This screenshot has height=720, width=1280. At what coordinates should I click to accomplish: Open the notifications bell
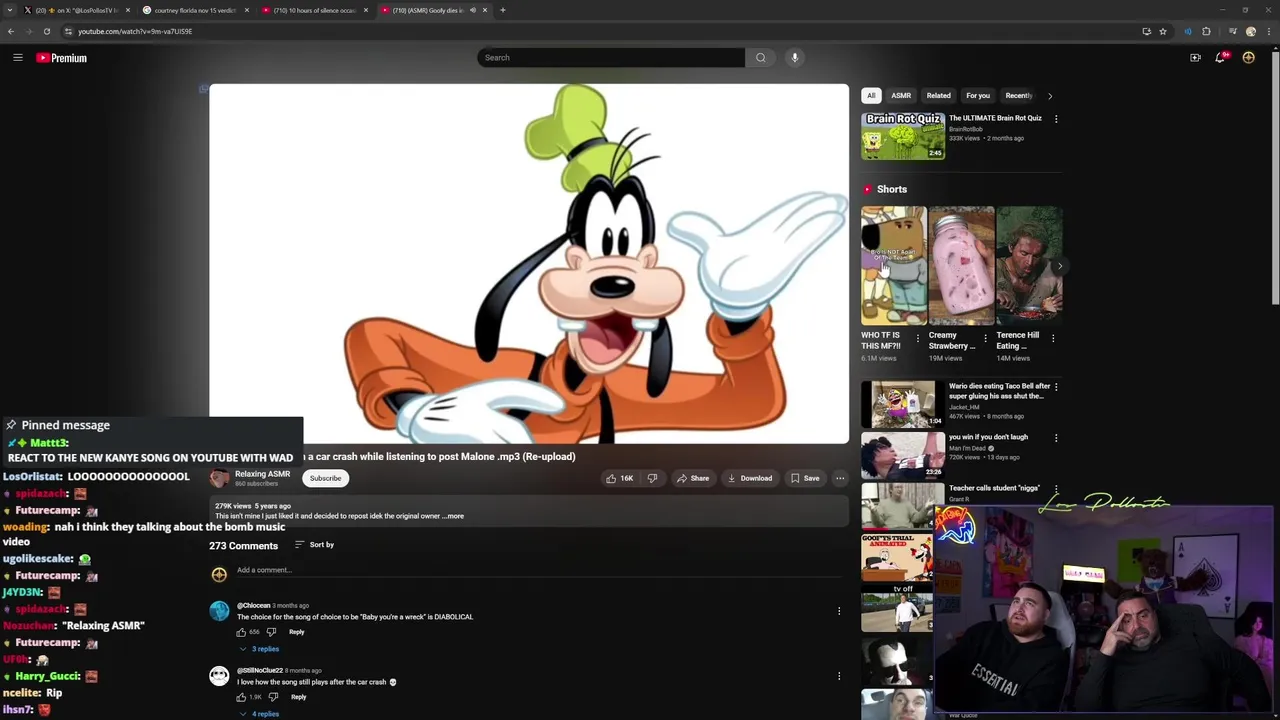pyautogui.click(x=1220, y=58)
